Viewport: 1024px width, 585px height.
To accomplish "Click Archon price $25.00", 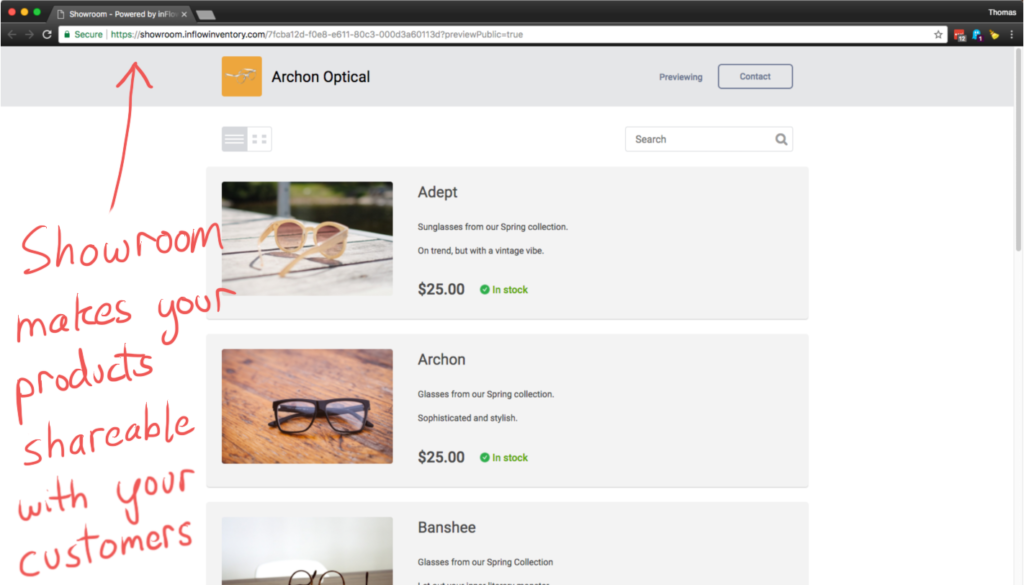I will click(x=441, y=457).
